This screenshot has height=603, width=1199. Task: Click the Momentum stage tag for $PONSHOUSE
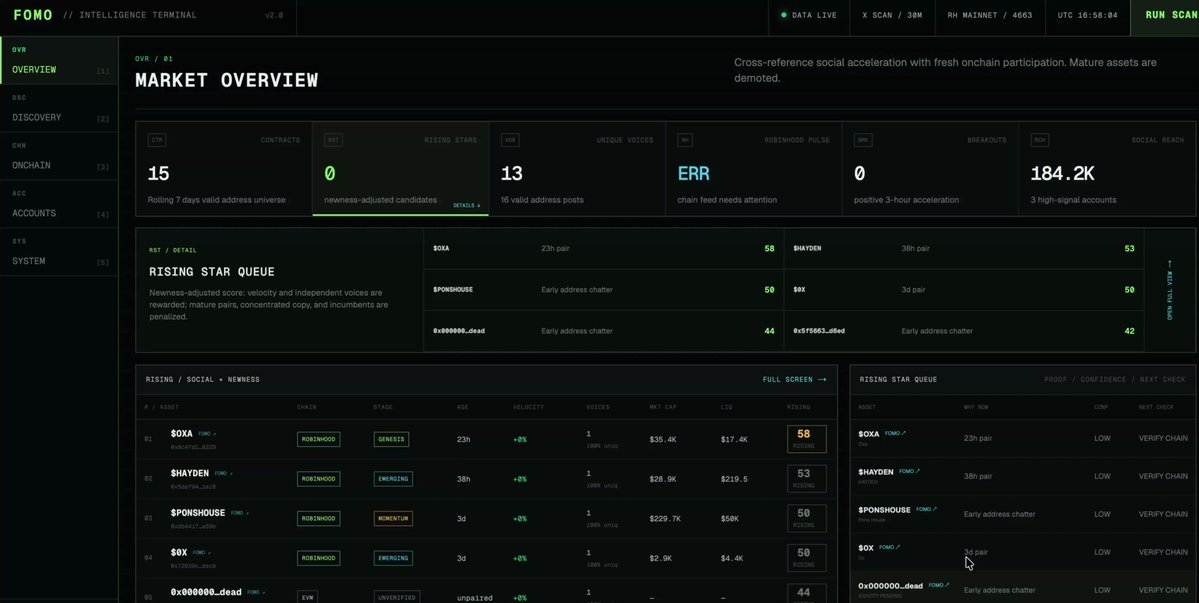pos(393,519)
